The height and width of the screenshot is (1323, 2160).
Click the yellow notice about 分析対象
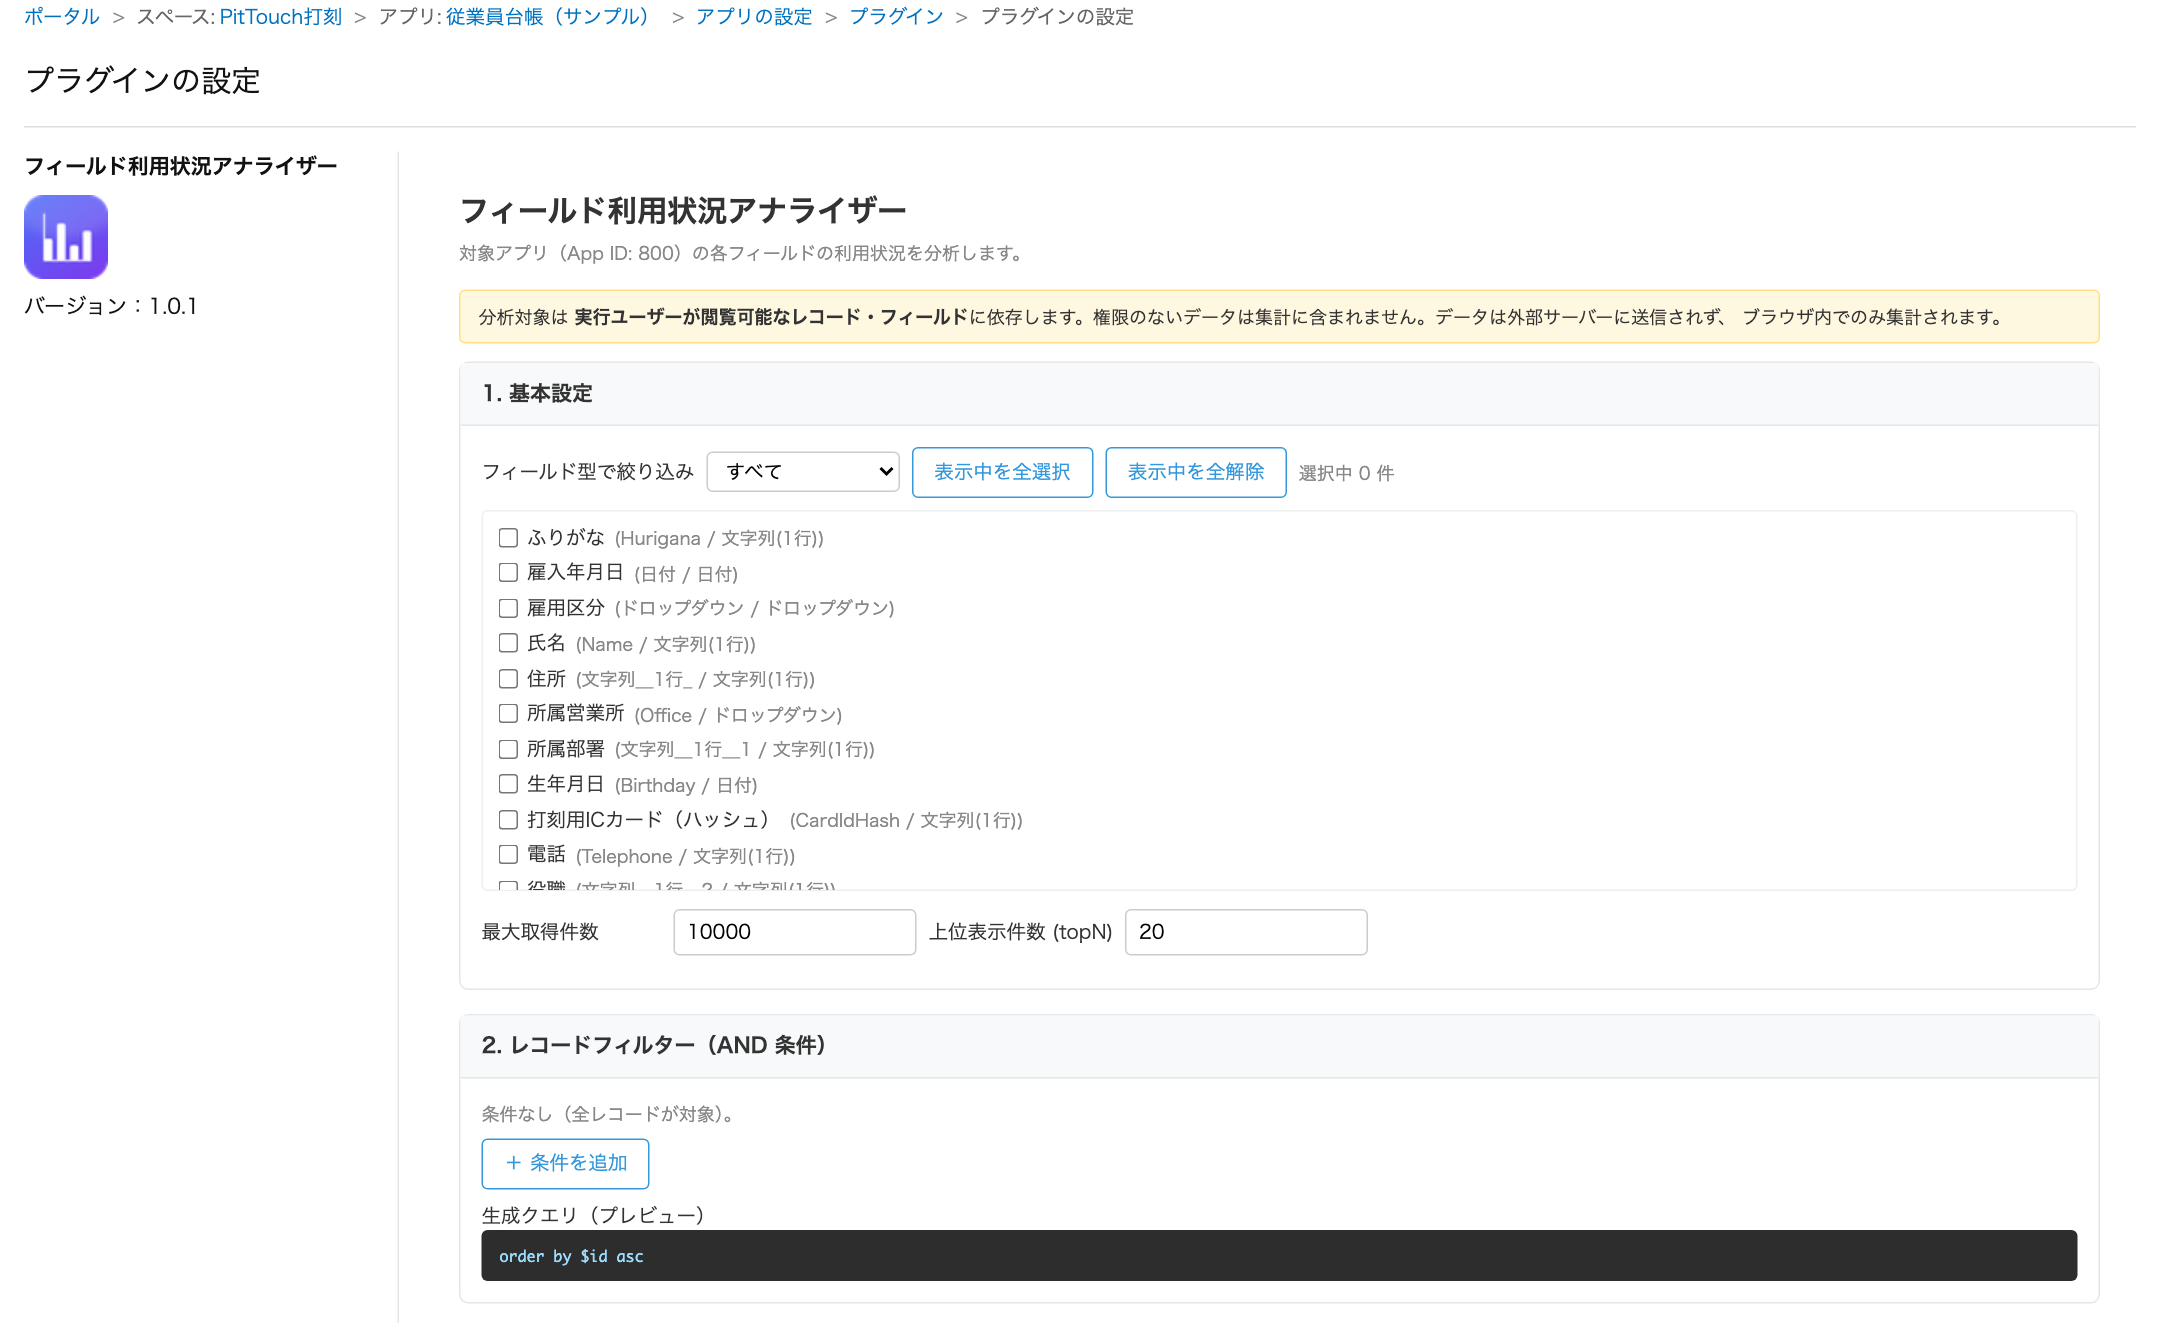[x=1279, y=317]
